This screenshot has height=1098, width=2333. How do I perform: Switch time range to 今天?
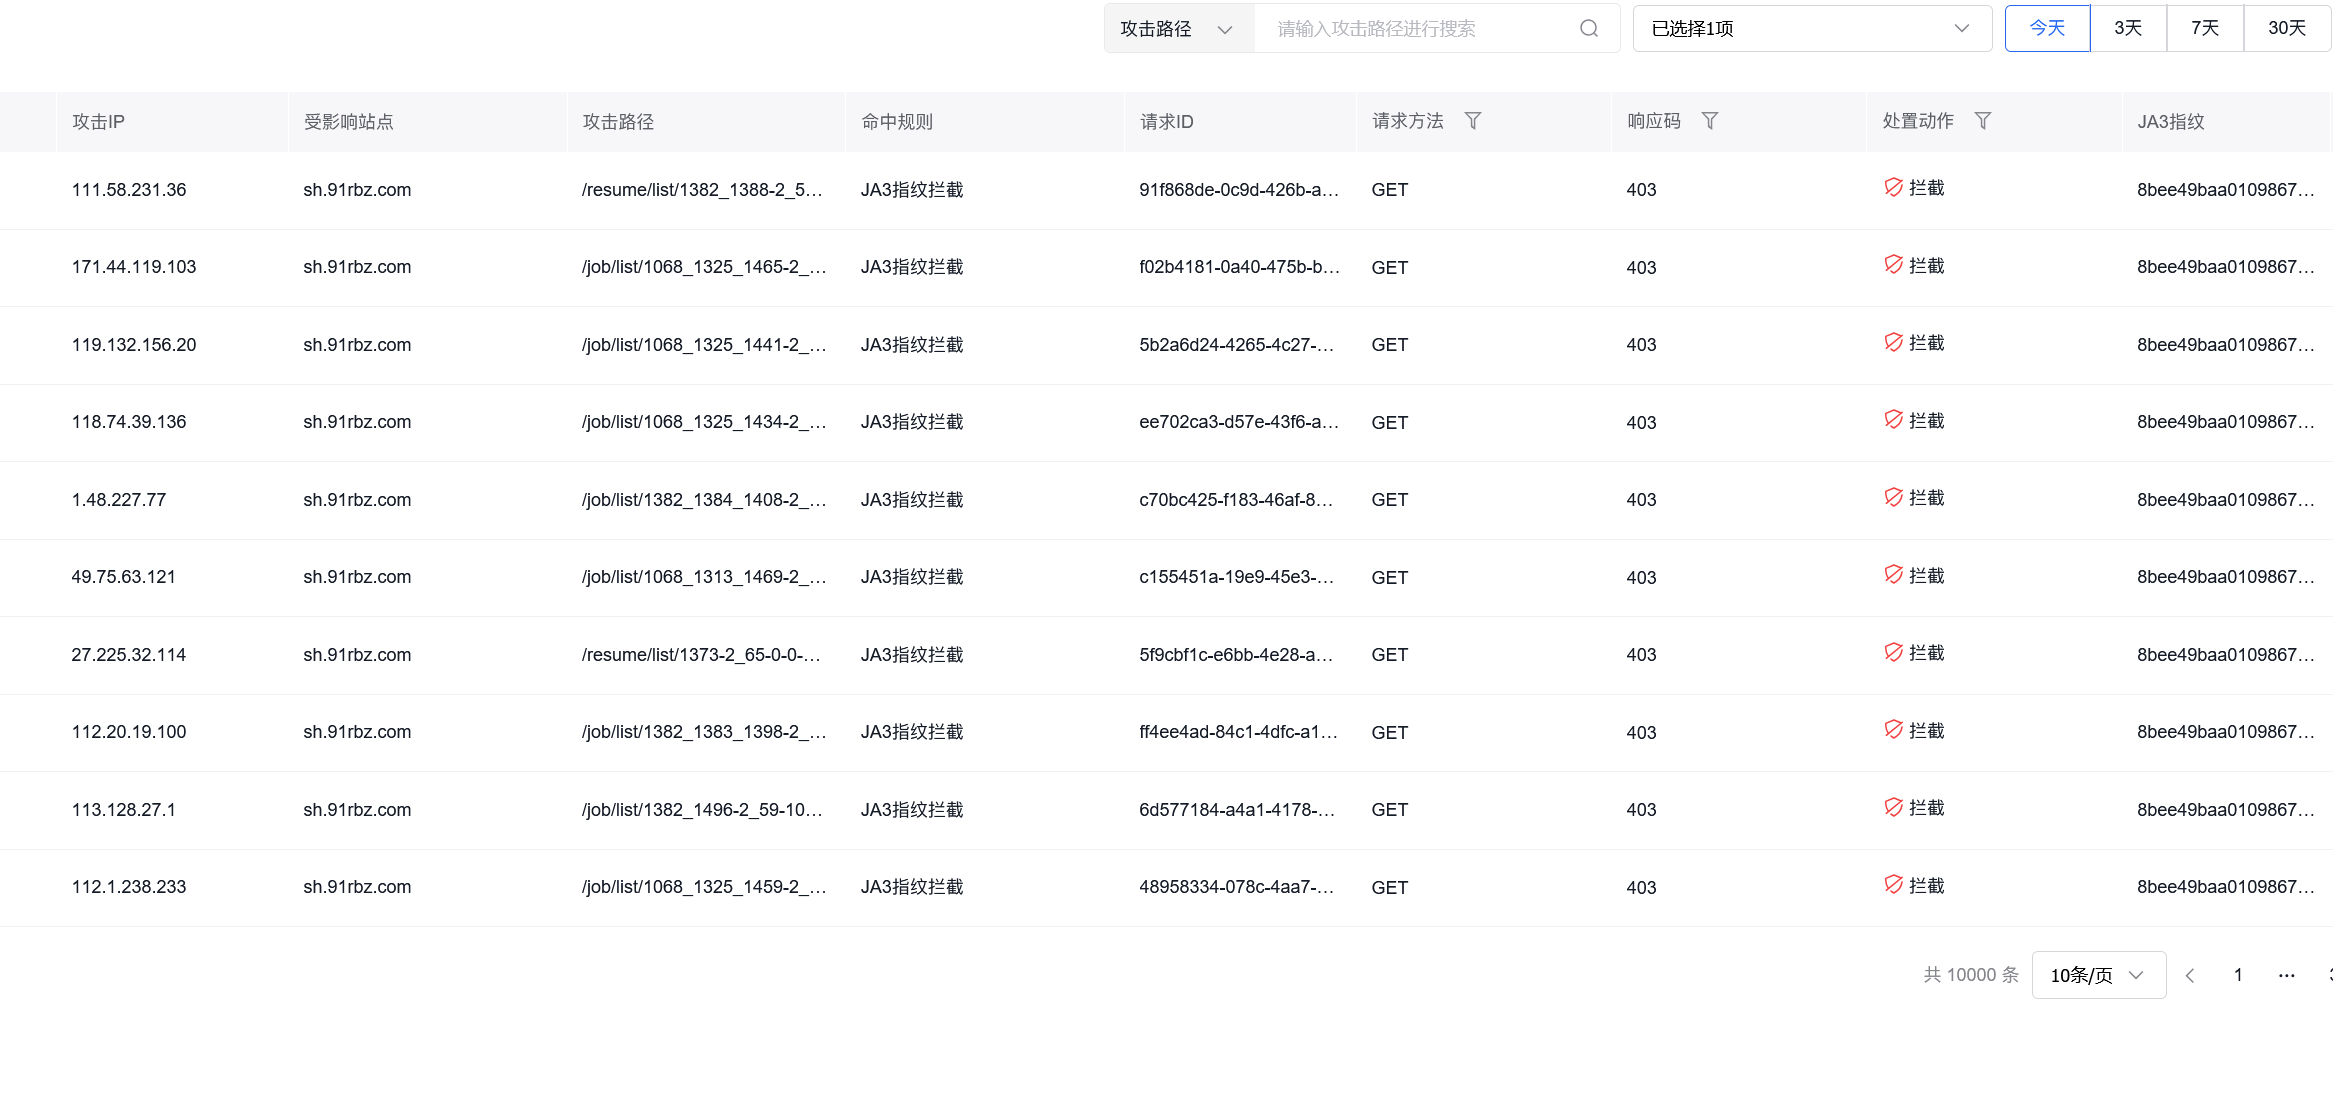click(2046, 28)
